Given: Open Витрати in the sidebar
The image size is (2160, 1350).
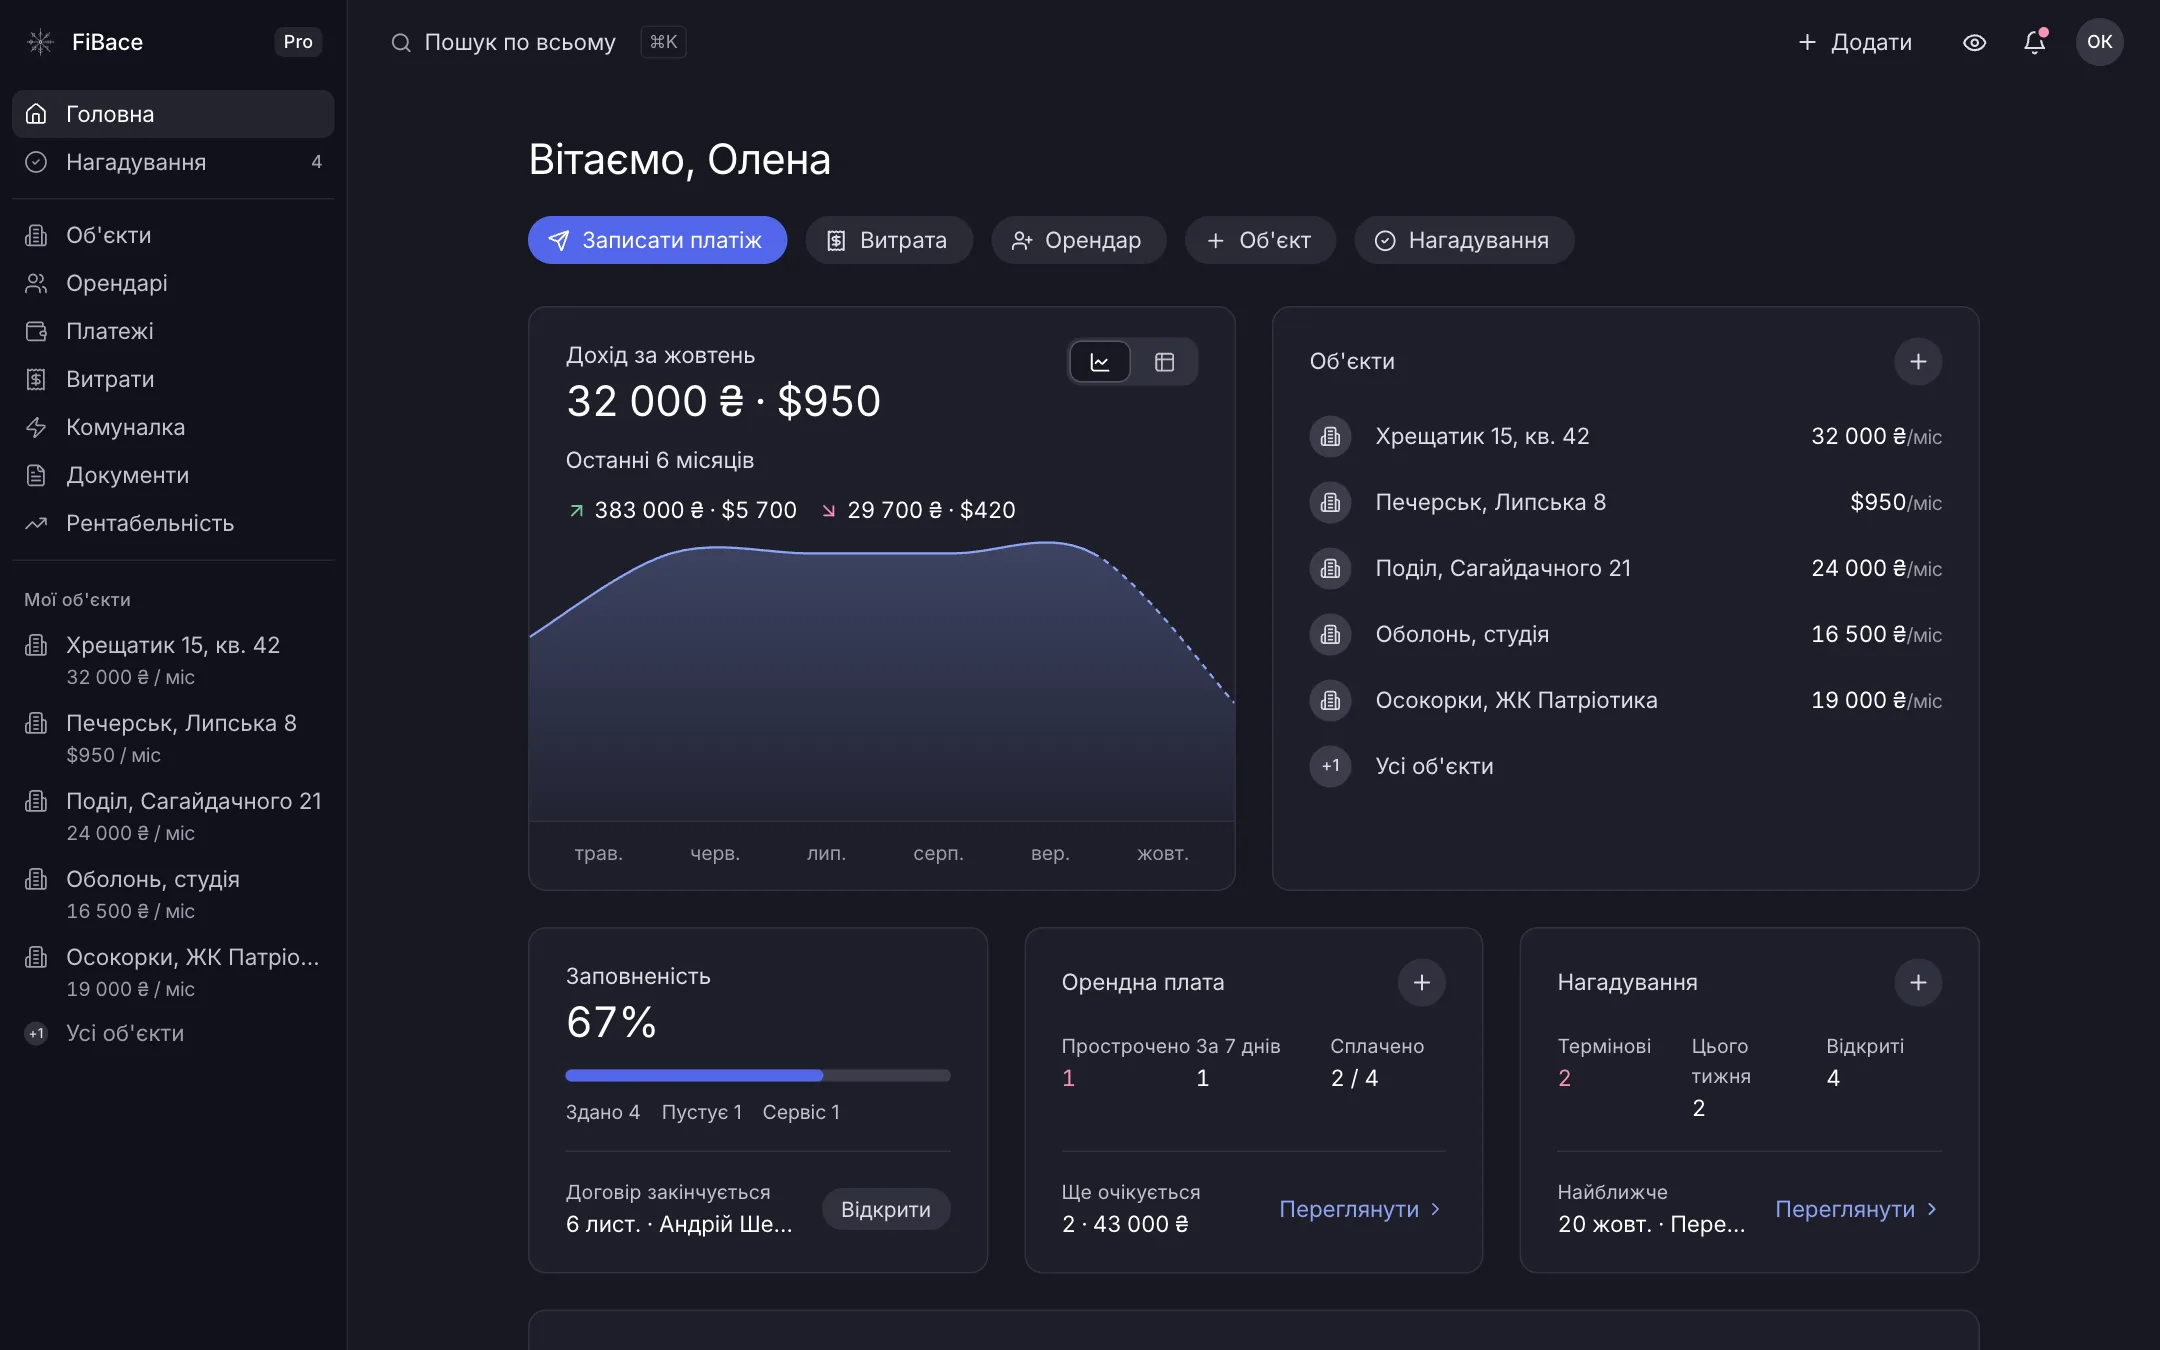Looking at the screenshot, I should (x=173, y=379).
